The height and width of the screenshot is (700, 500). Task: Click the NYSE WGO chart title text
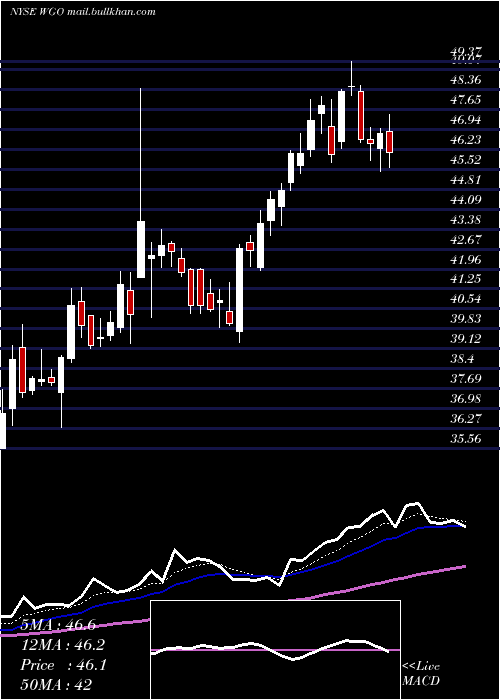pos(83,12)
